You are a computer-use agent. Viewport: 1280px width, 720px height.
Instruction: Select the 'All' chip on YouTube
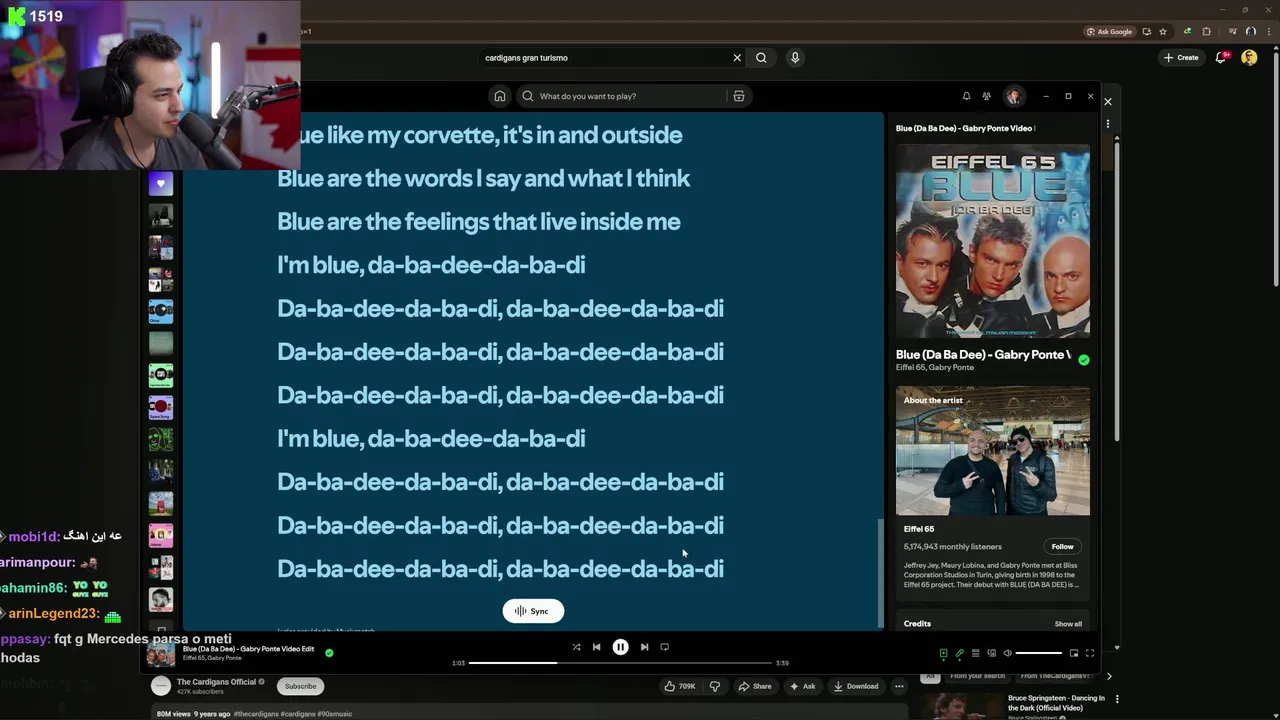point(930,676)
